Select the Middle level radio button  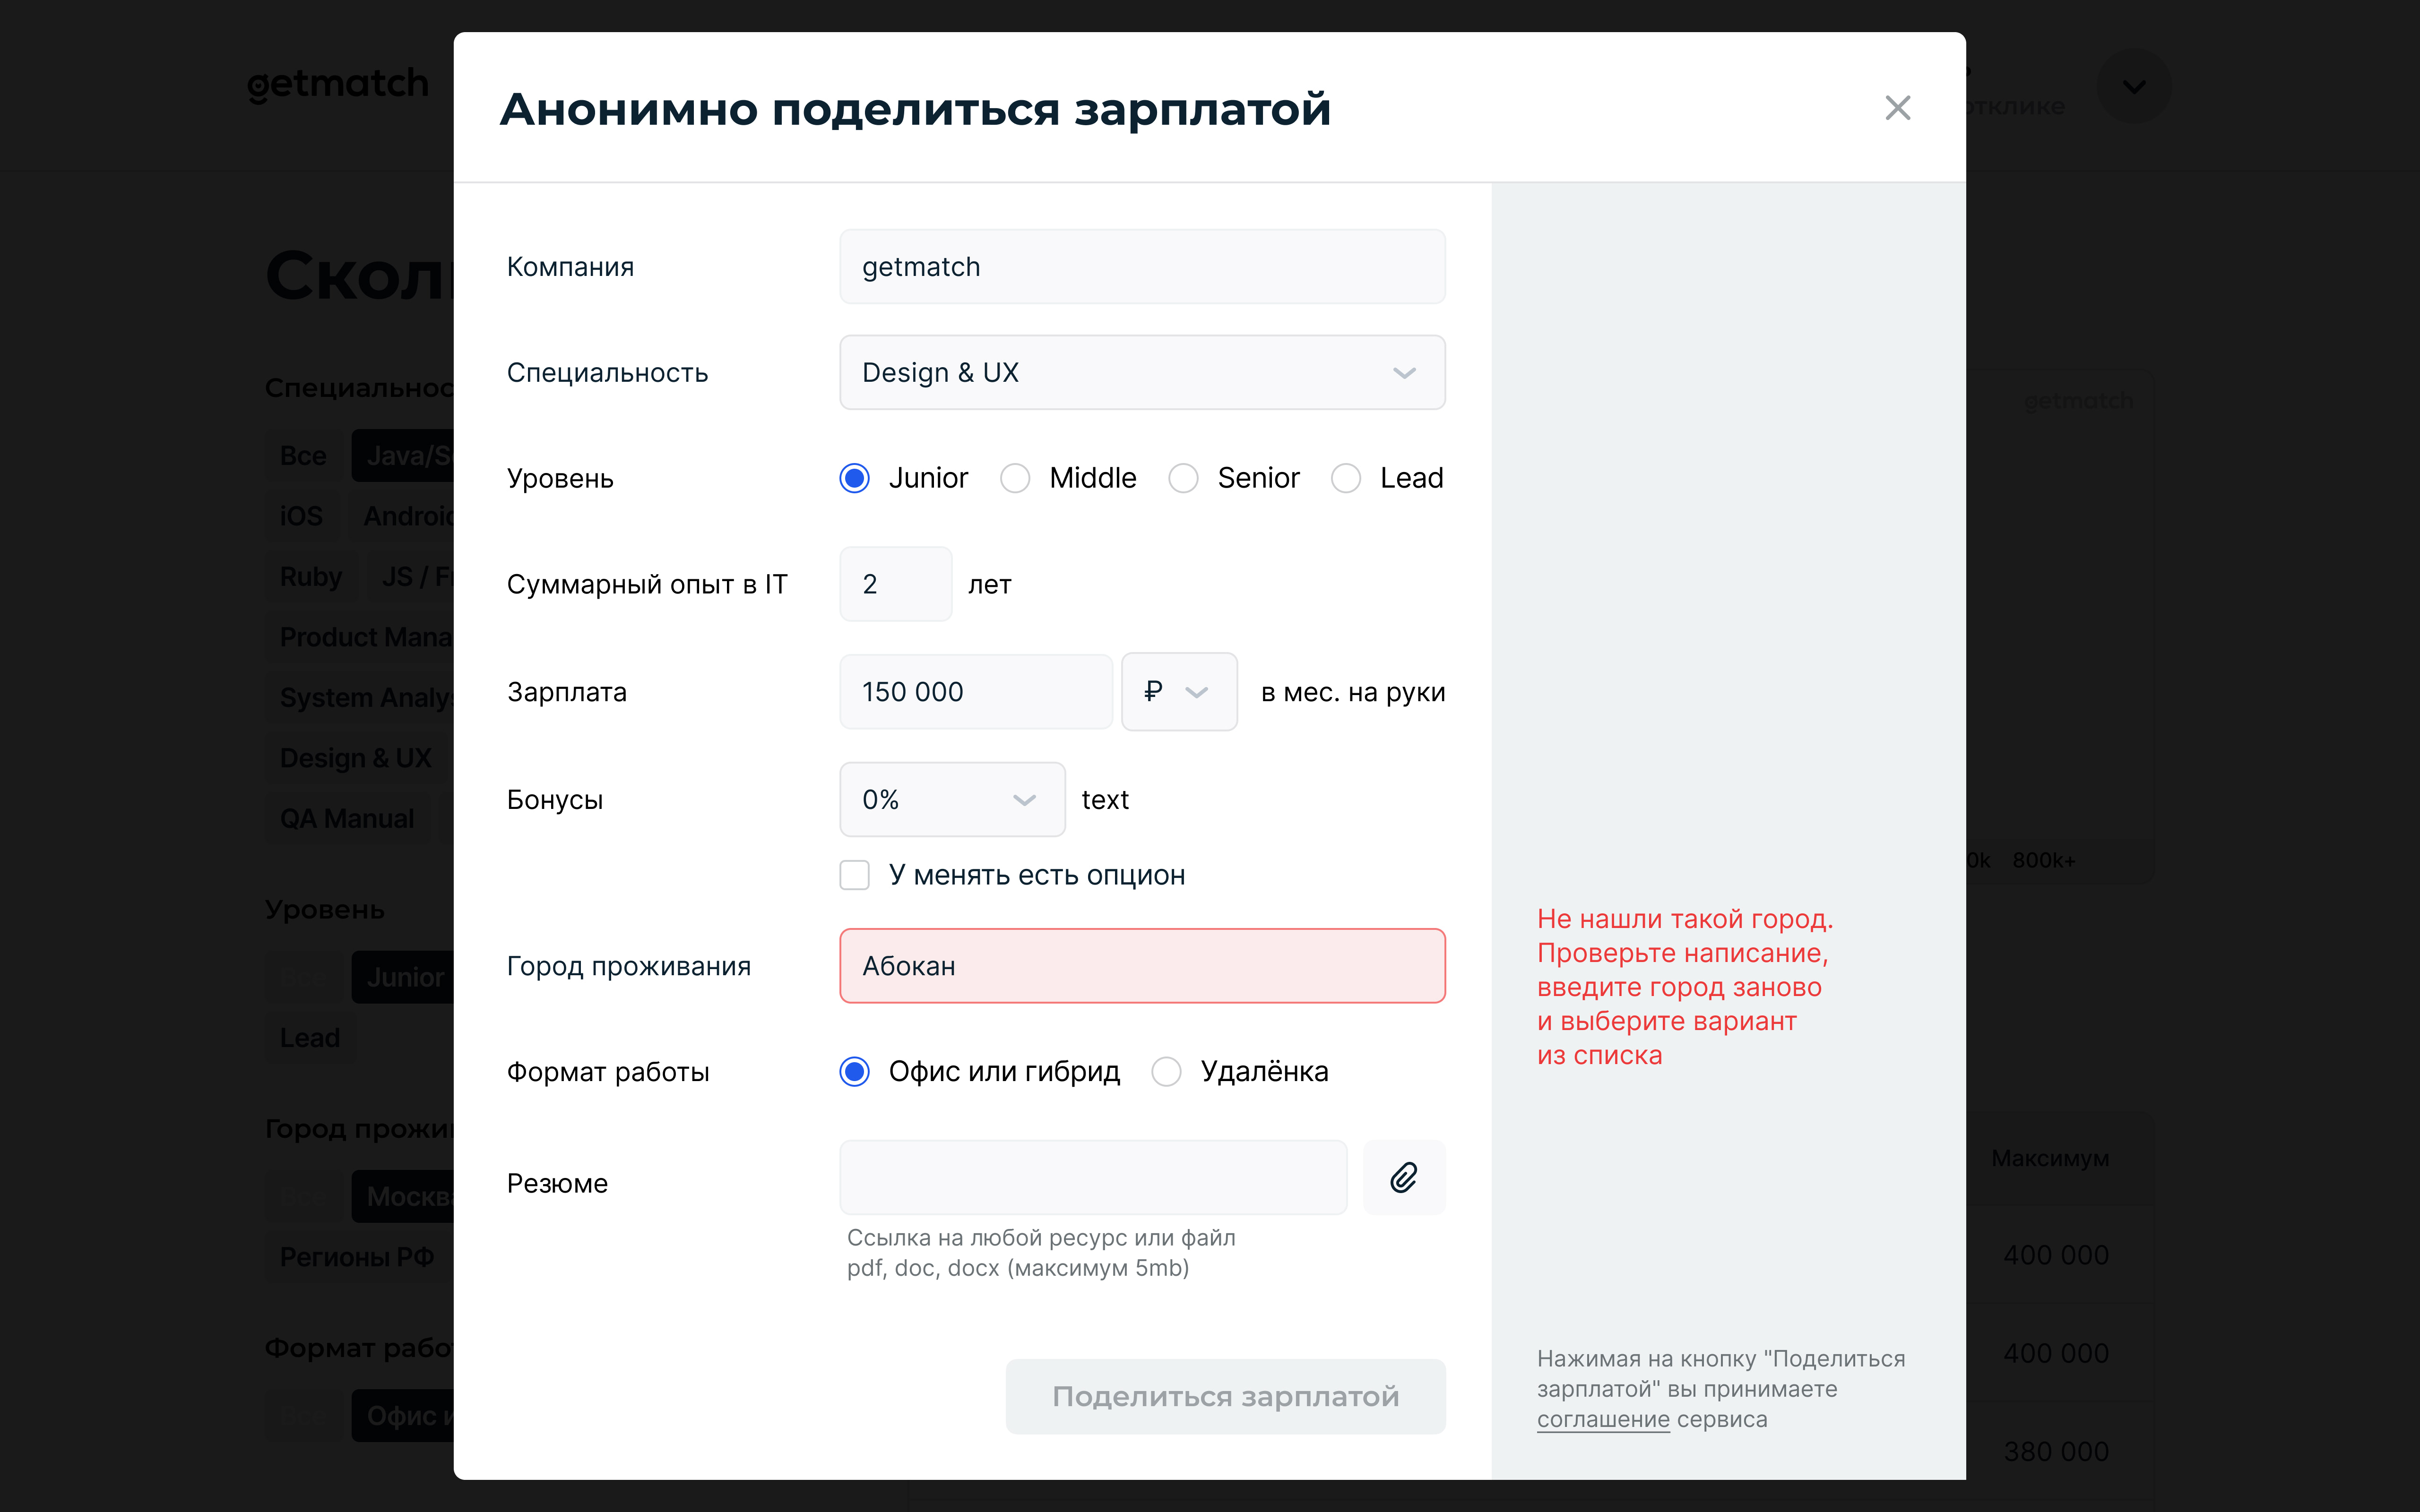pyautogui.click(x=1015, y=478)
